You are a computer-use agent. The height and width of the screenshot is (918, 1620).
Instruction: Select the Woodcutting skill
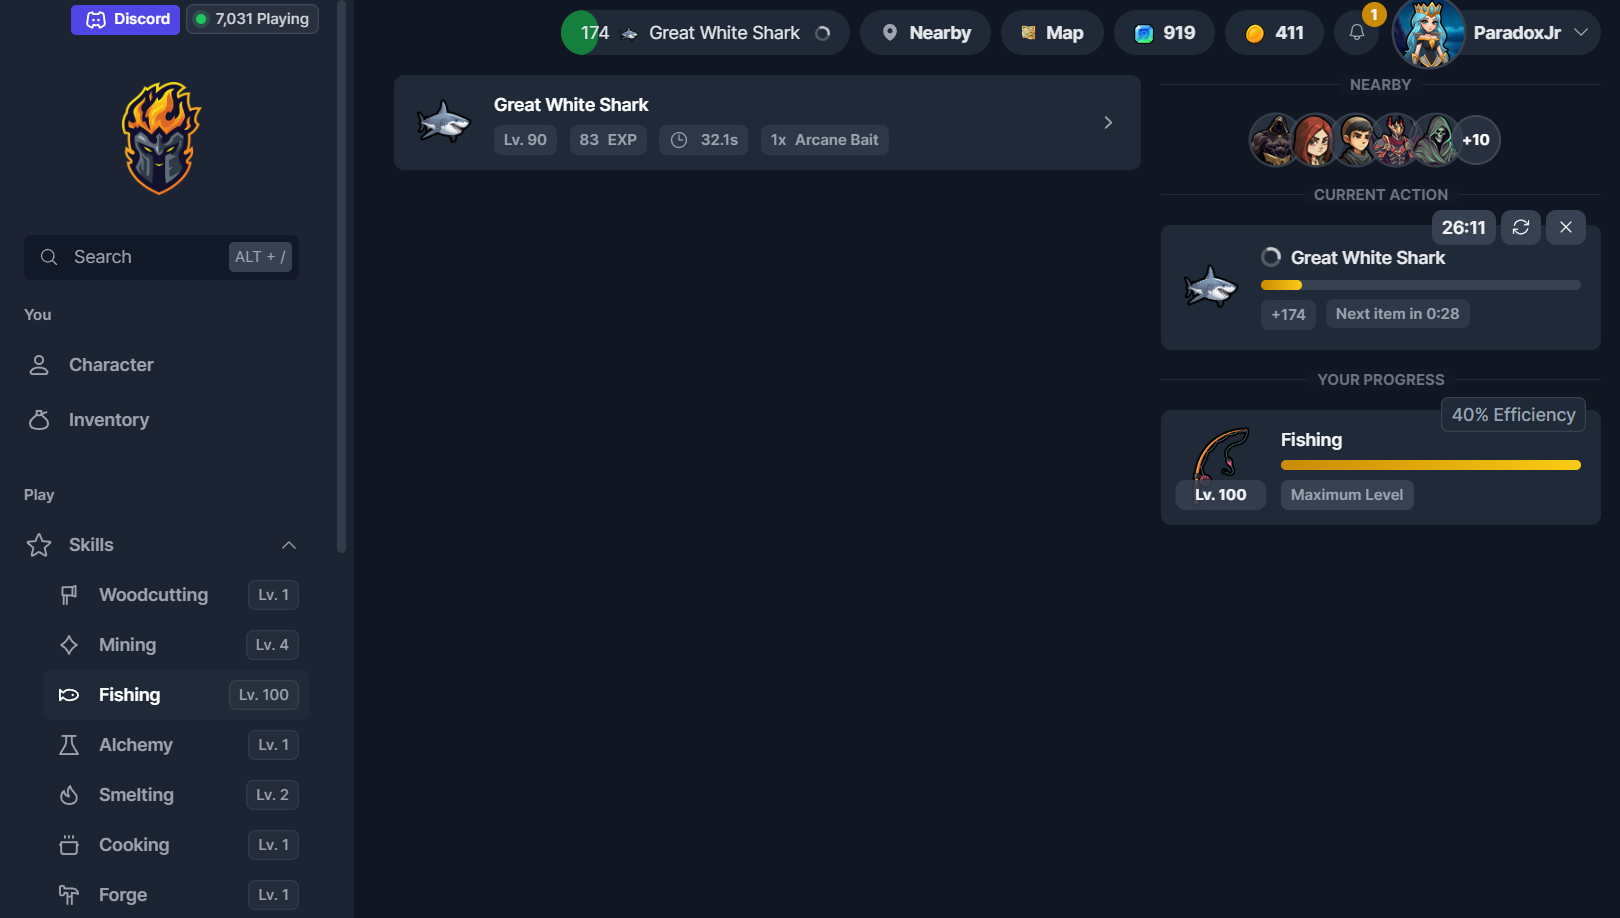[x=154, y=595]
